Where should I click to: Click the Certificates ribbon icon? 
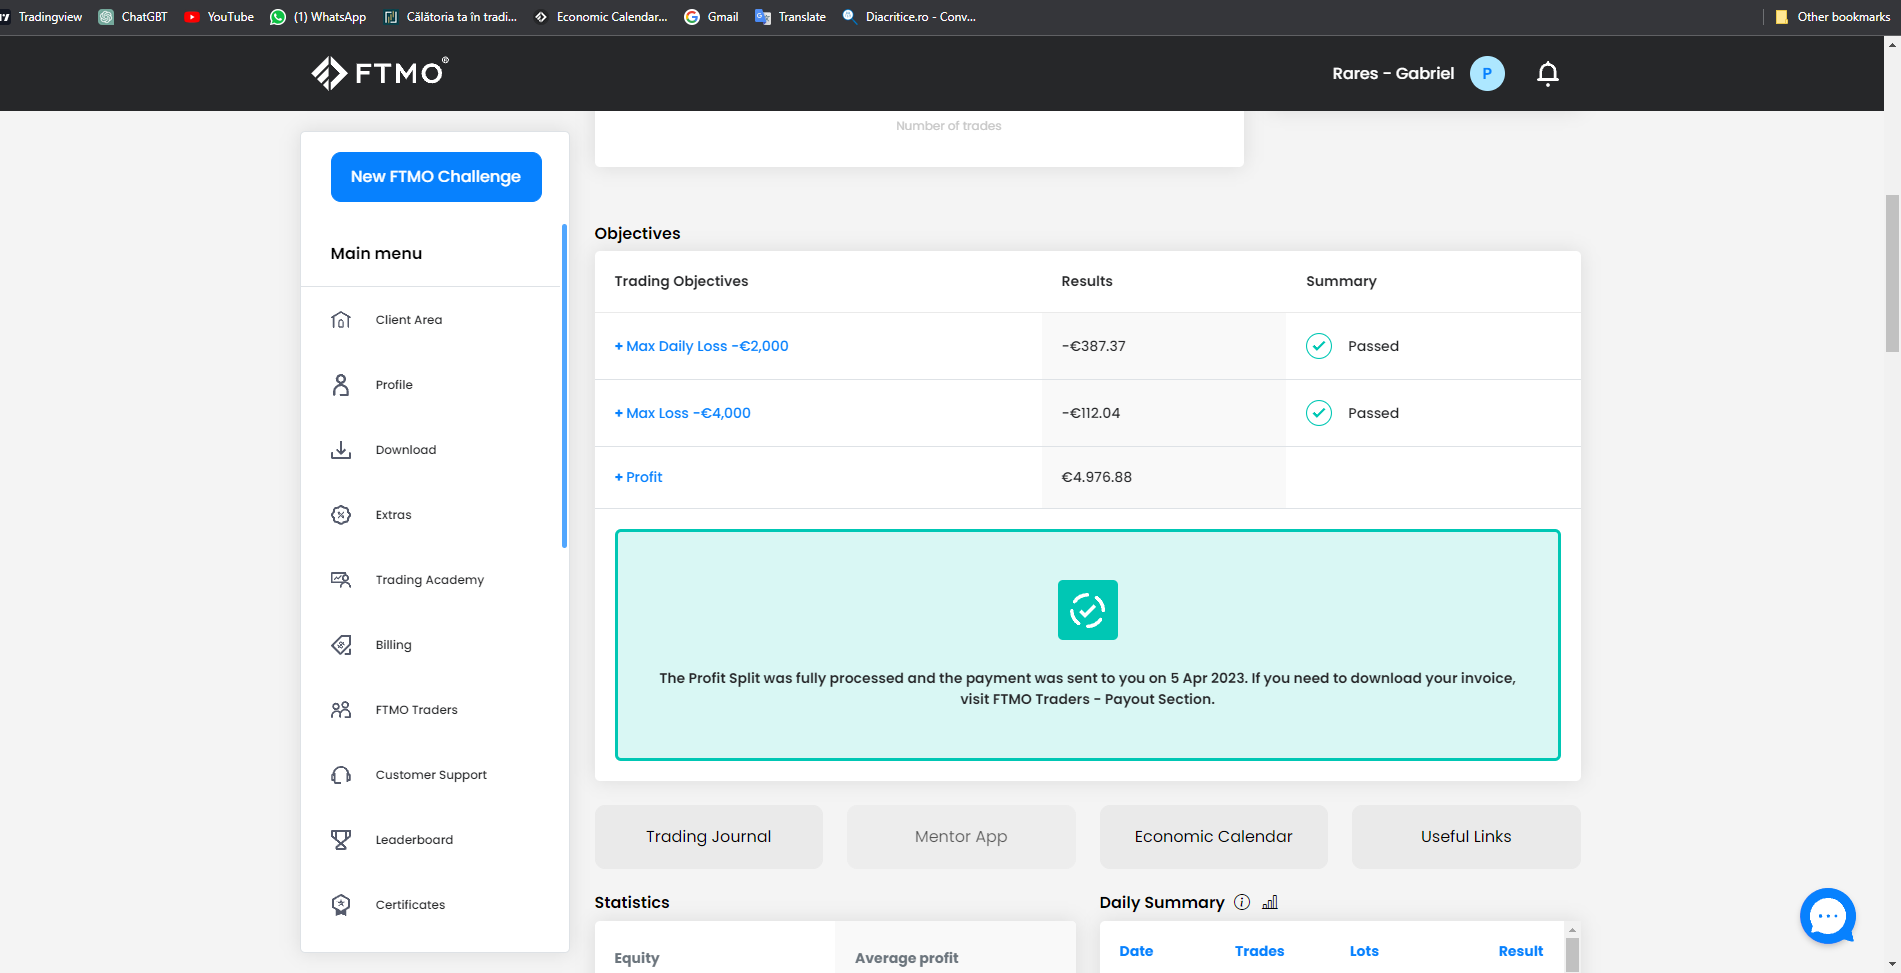pos(341,905)
